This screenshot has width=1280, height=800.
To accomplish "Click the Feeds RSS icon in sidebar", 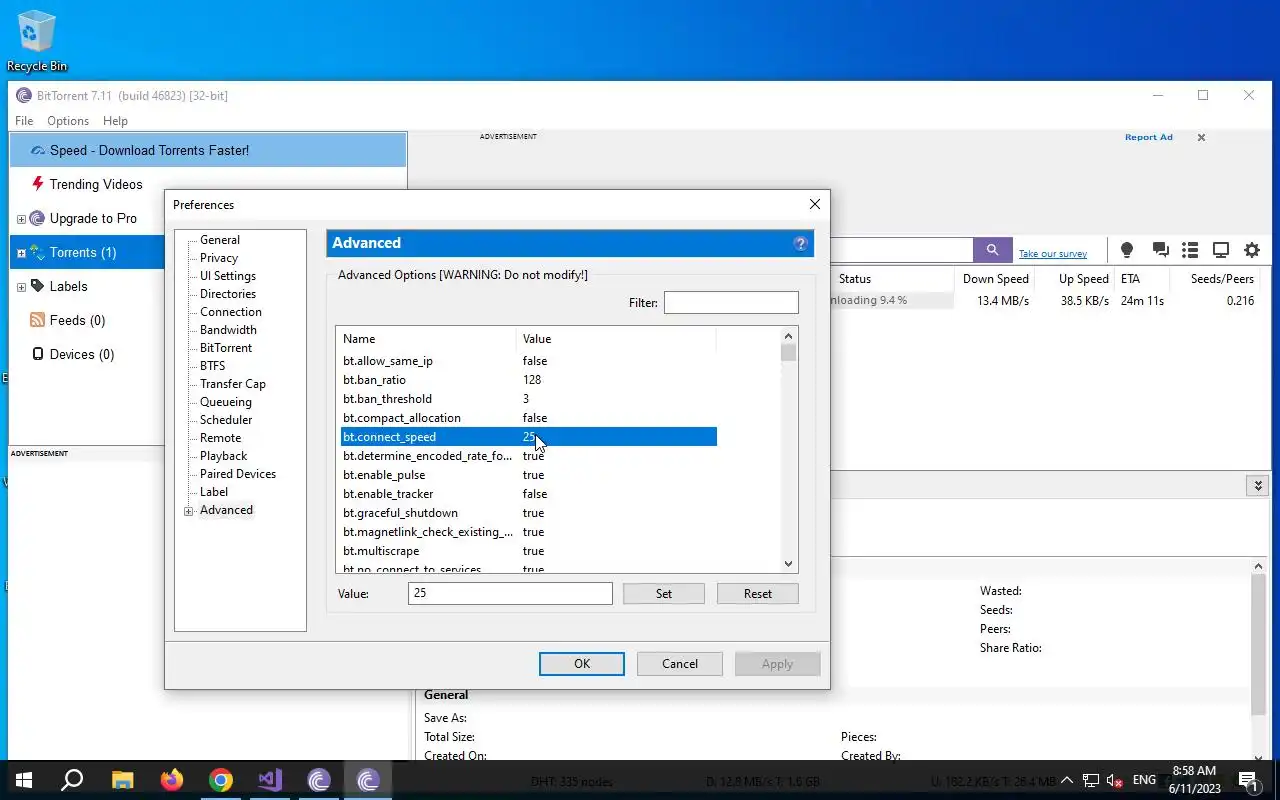I will pos(38,320).
